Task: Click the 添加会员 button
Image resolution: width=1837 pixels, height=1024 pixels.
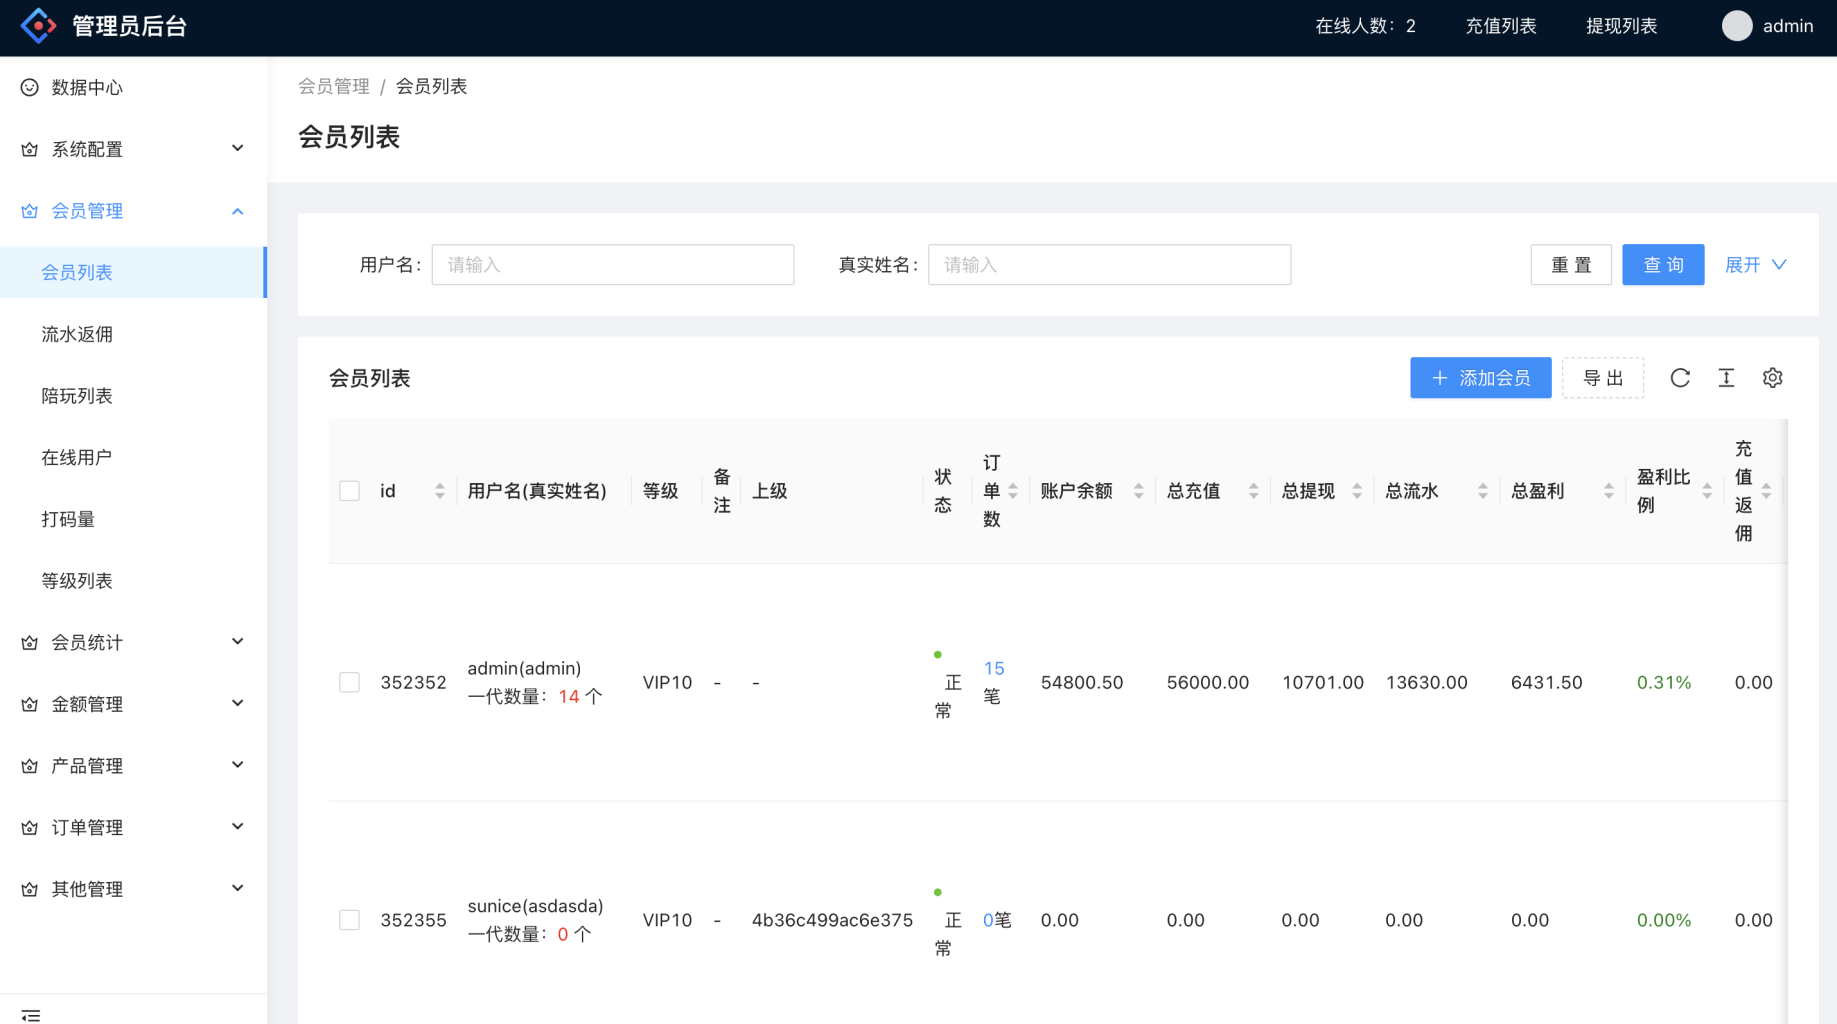Action: (x=1481, y=378)
